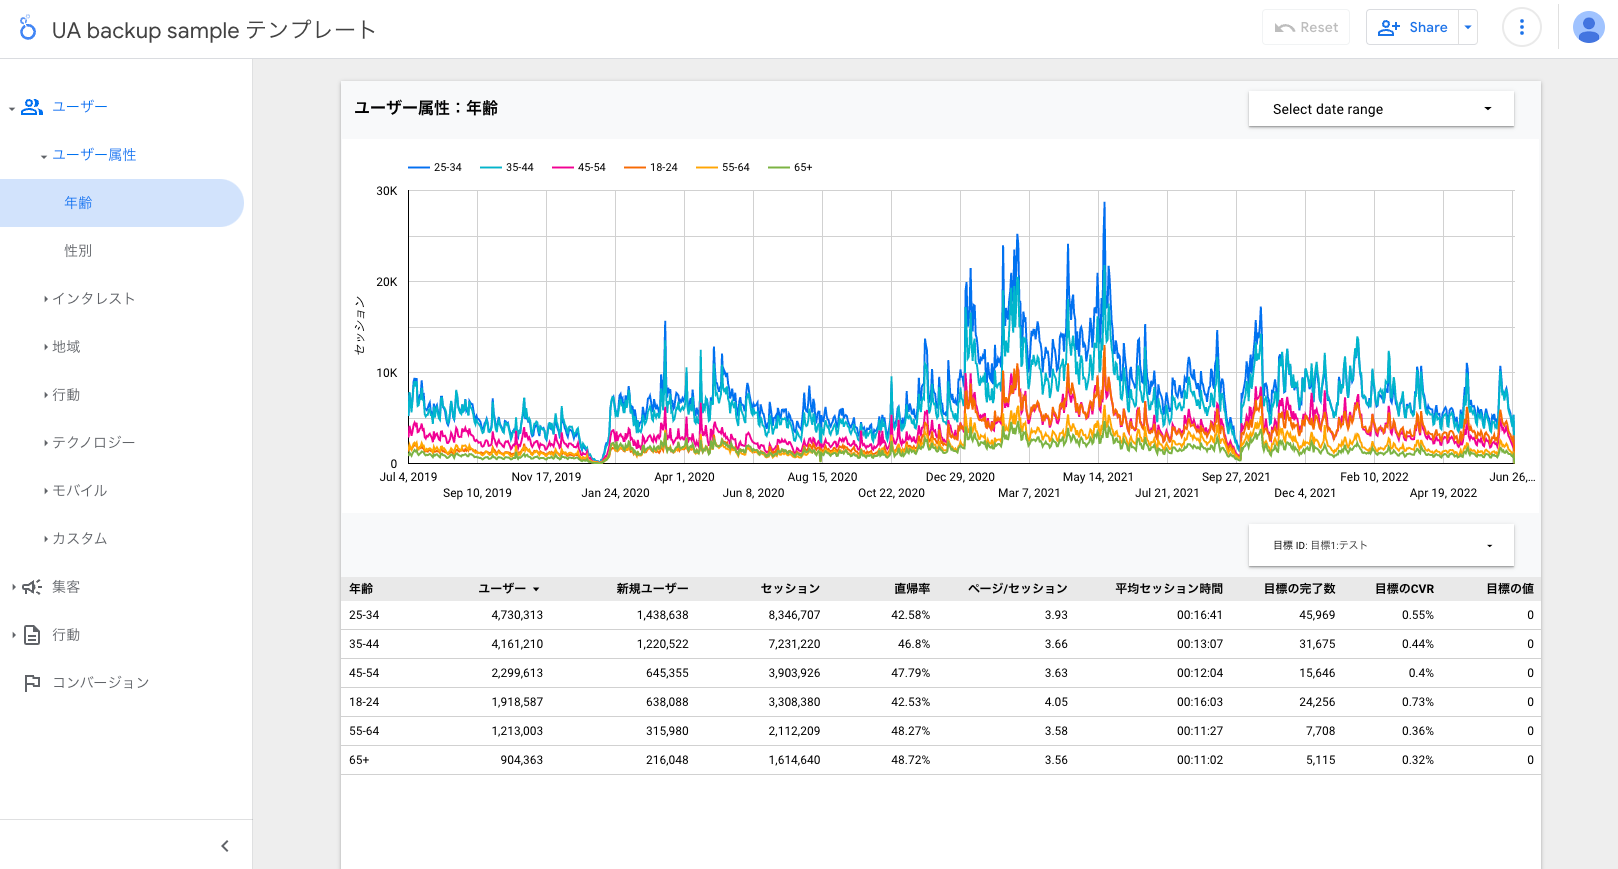Open the Select date range dropdown
The image size is (1618, 869).
1381,109
